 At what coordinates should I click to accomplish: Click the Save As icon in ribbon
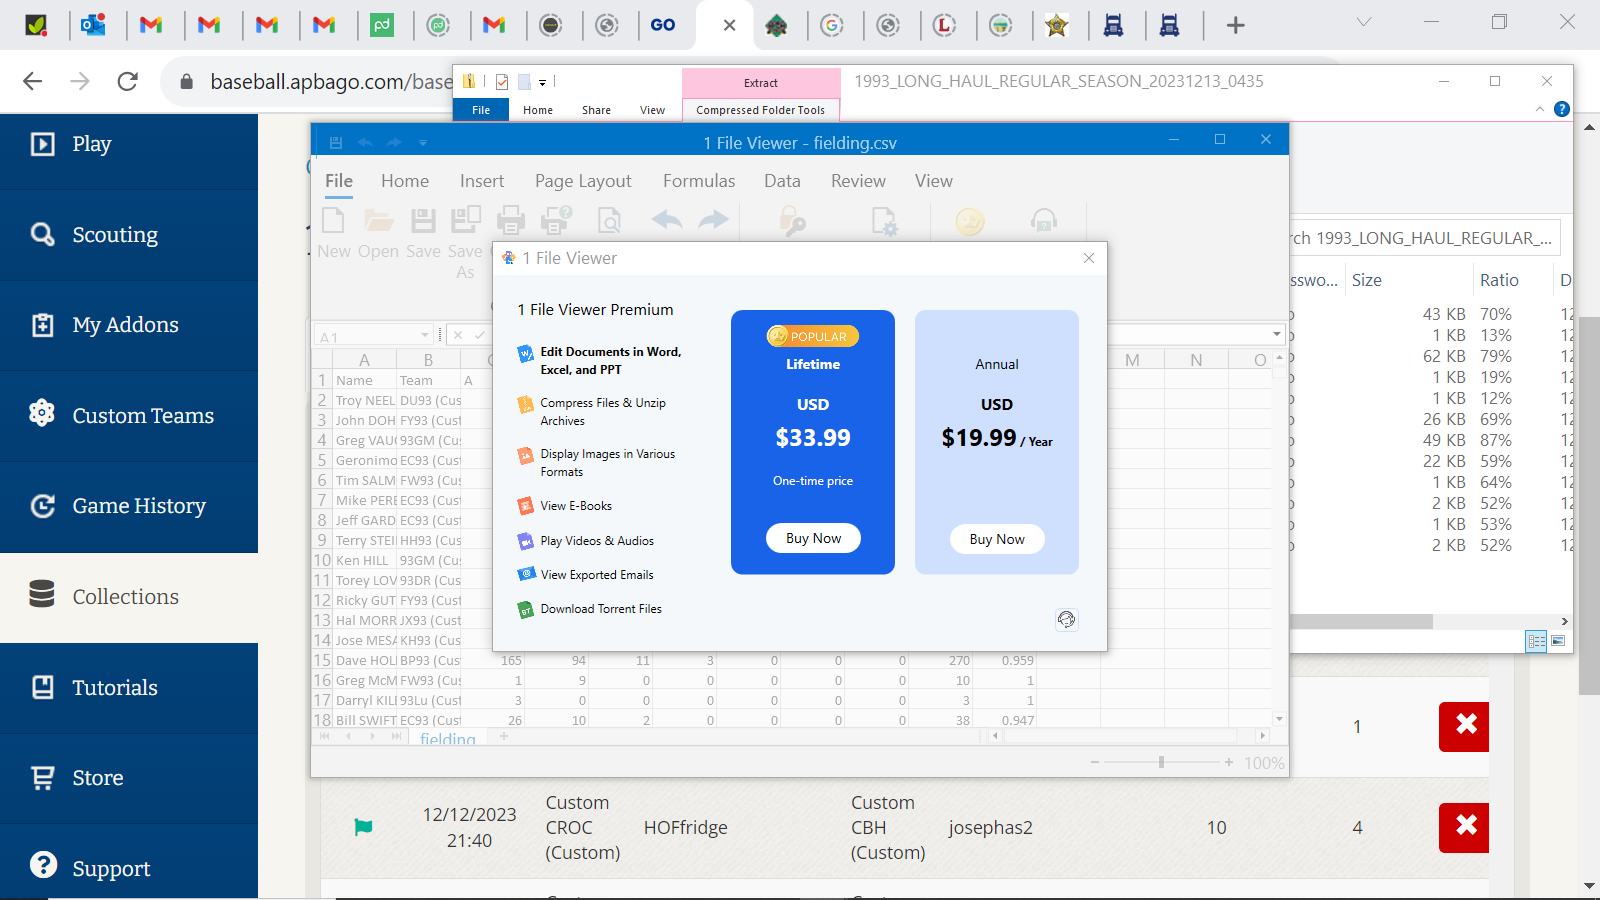[465, 220]
